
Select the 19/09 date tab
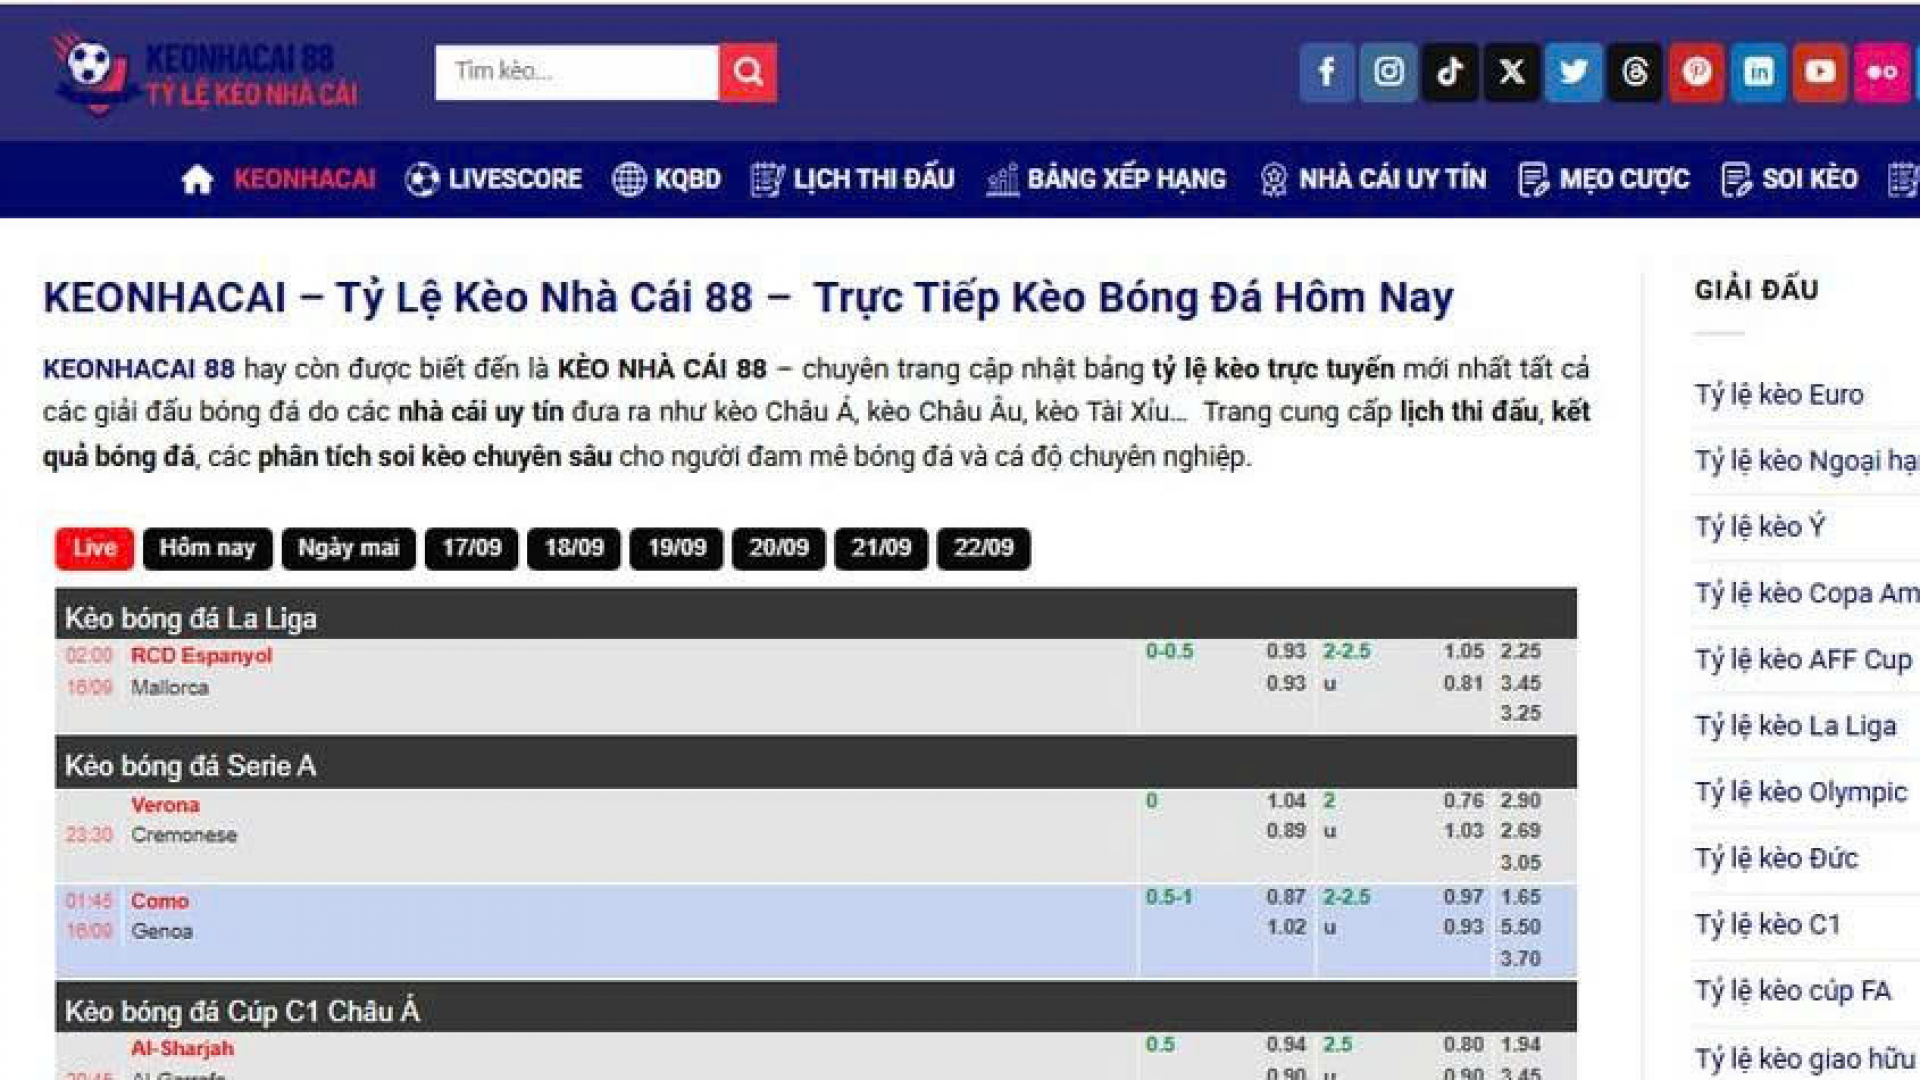click(676, 548)
